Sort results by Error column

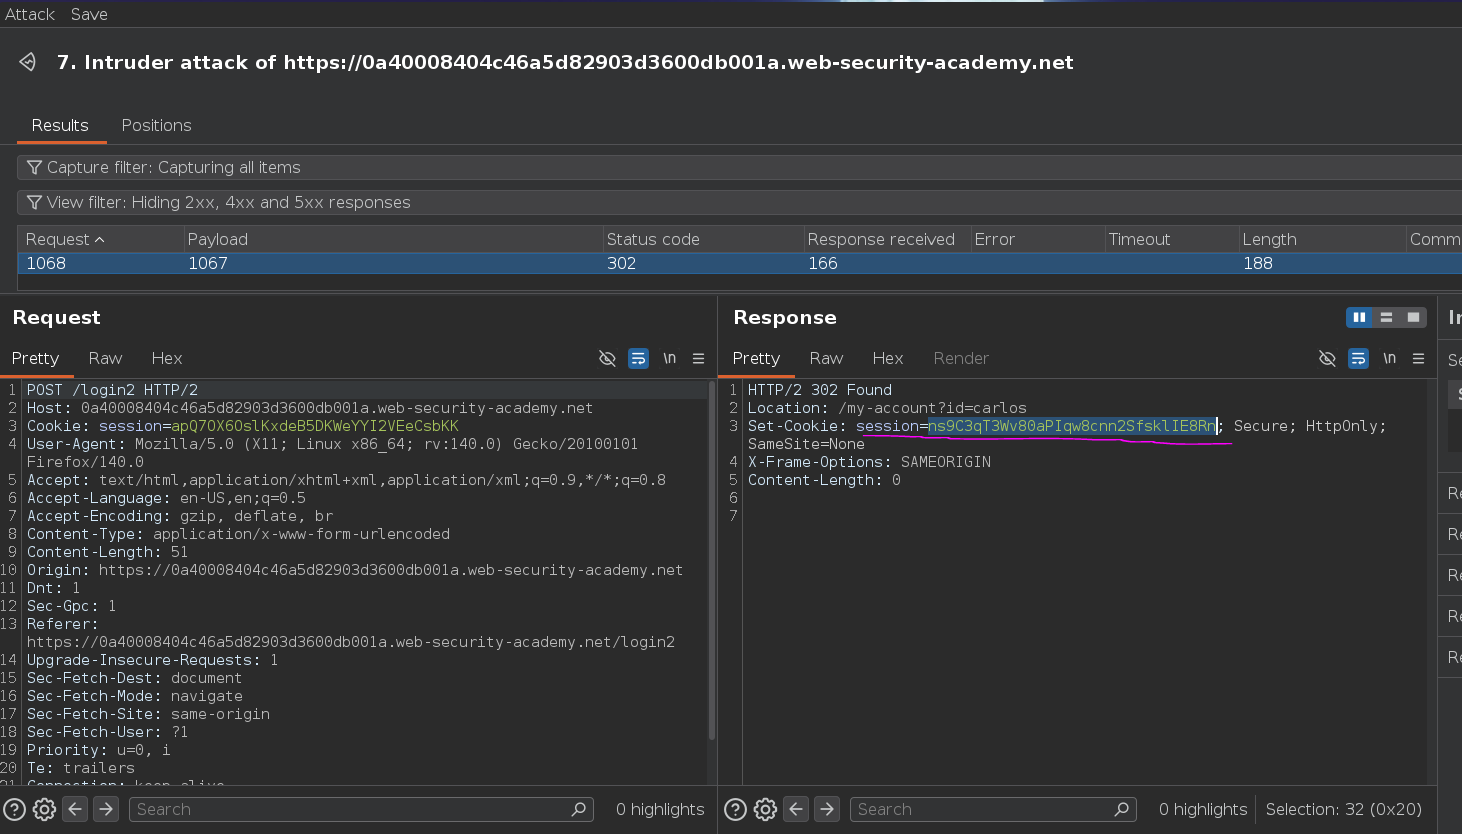click(x=1038, y=239)
